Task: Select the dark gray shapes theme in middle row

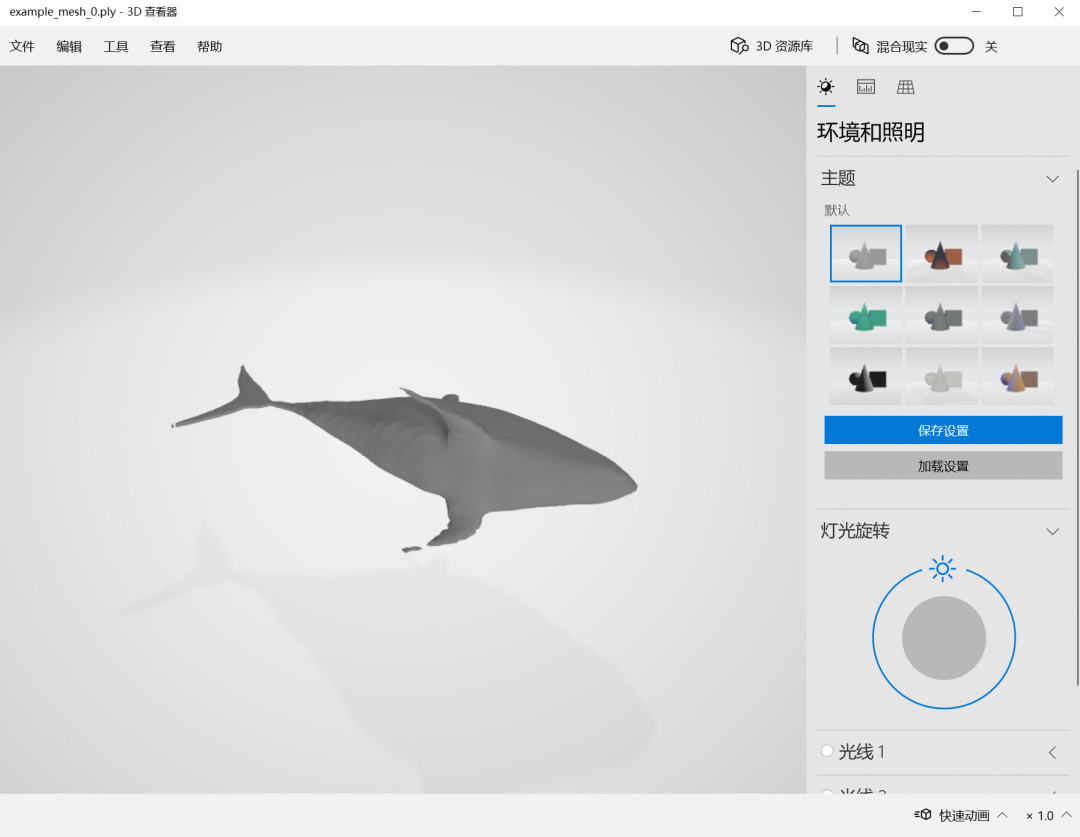Action: click(x=942, y=315)
